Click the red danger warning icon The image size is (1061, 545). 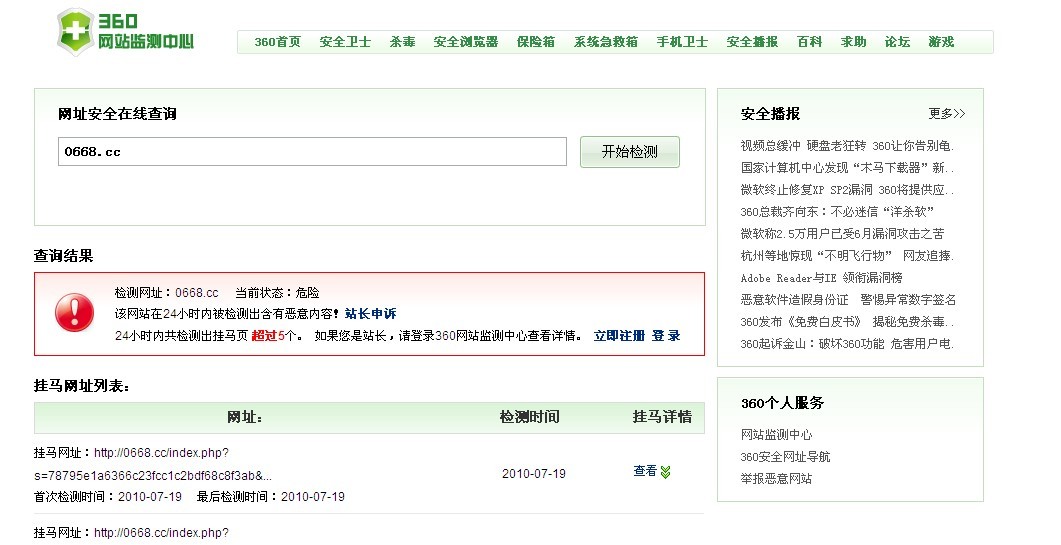pyautogui.click(x=74, y=313)
